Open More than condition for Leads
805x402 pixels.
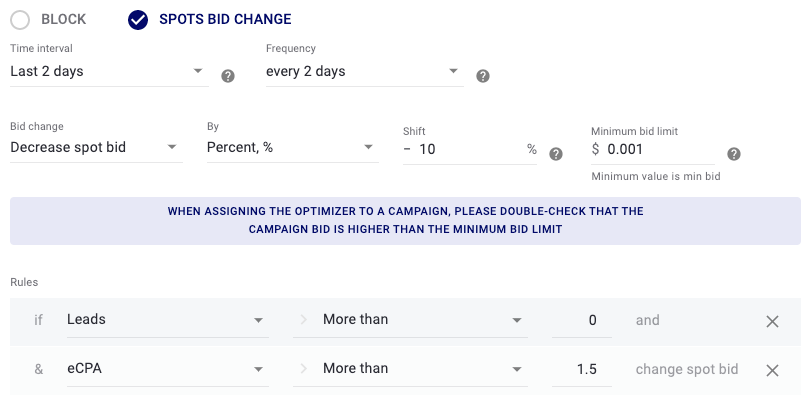click(x=410, y=320)
